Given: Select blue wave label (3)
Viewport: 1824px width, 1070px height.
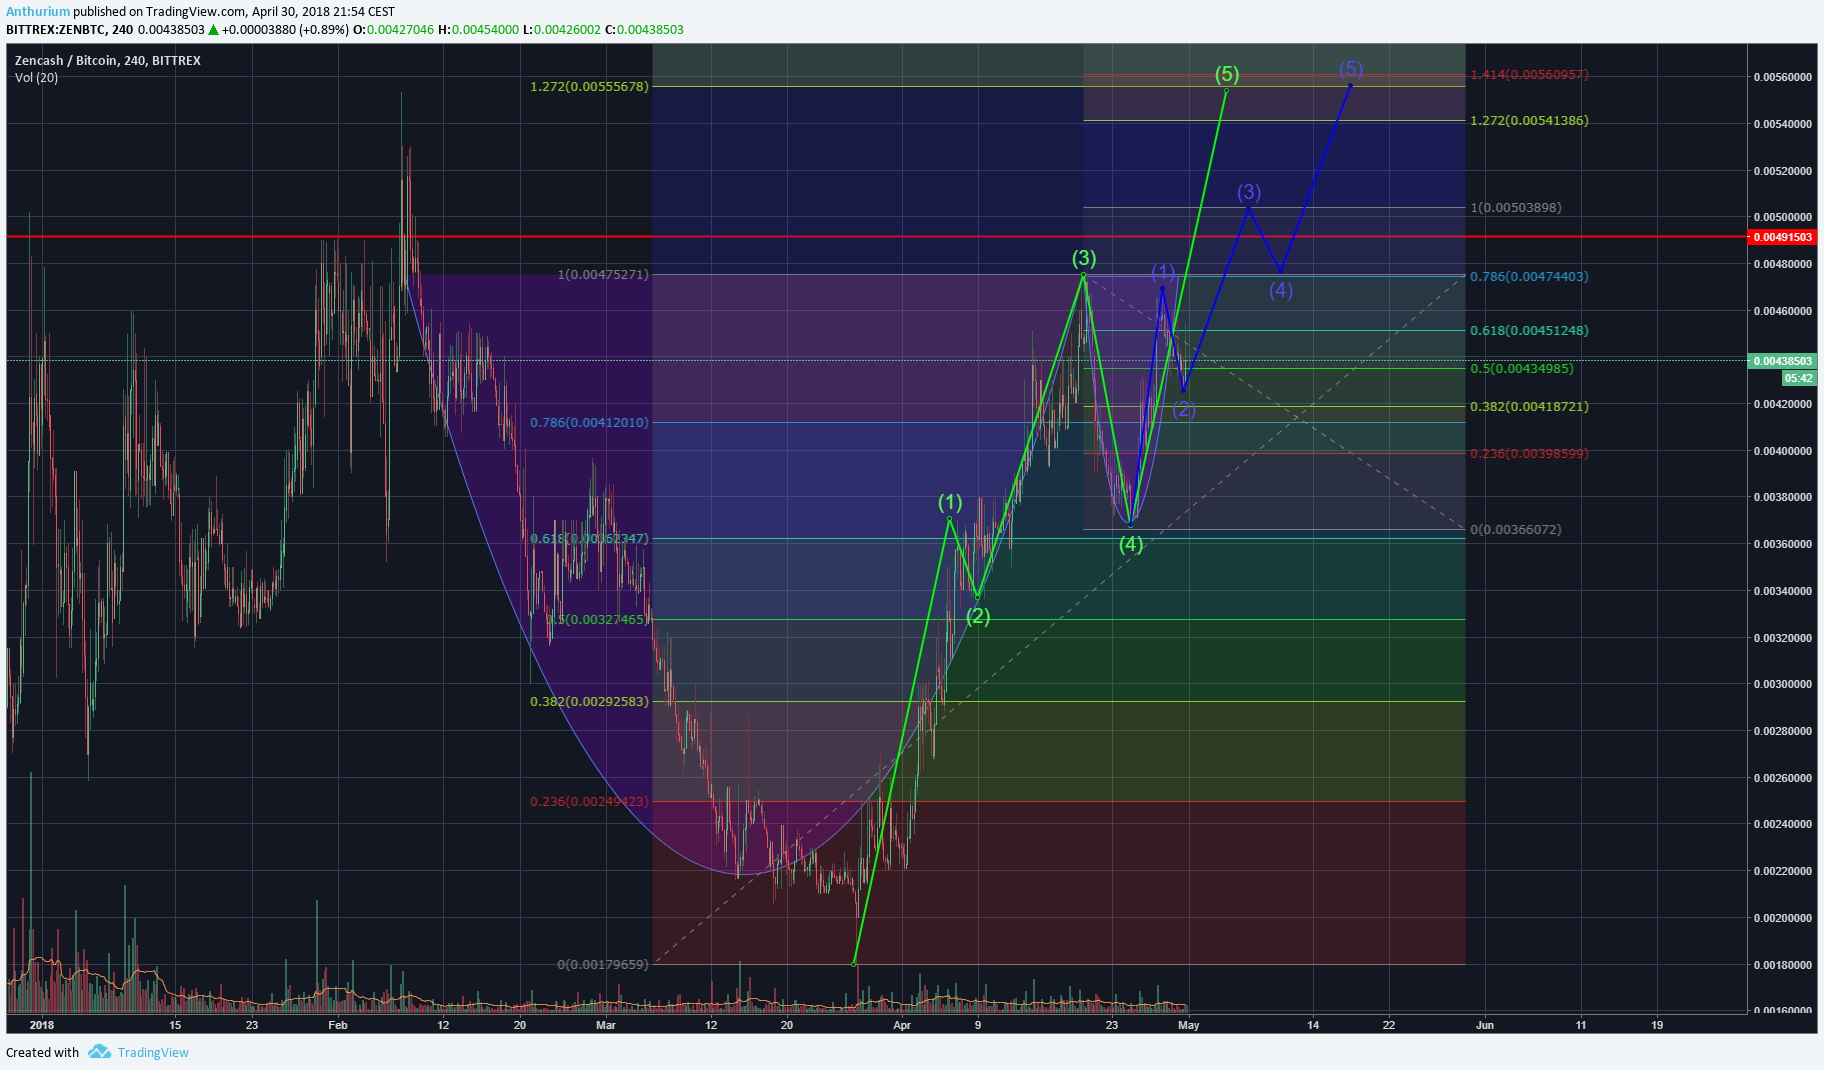Looking at the screenshot, I should [1249, 192].
